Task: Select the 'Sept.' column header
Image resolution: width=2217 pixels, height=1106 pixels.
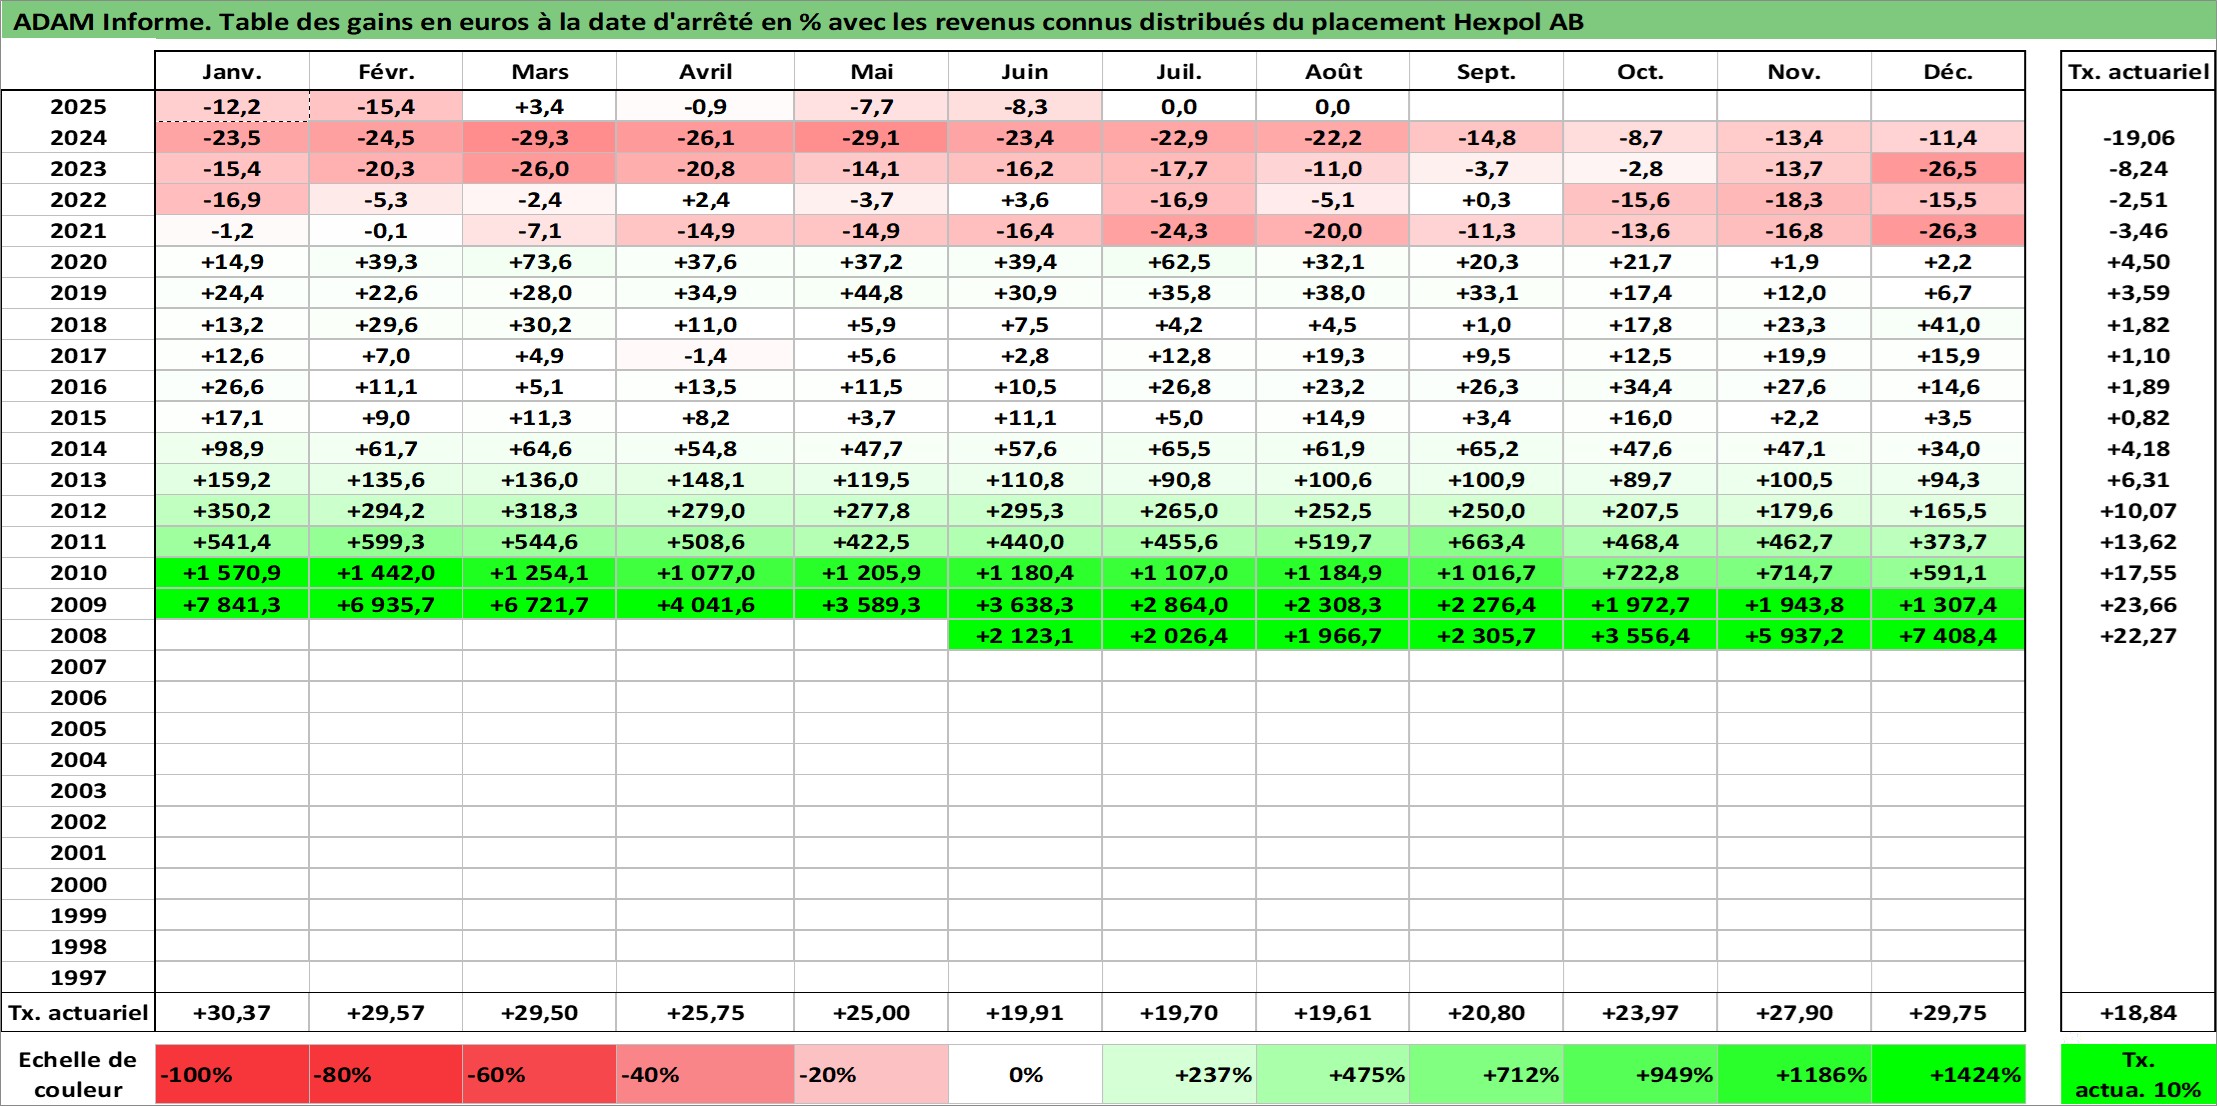Action: click(x=1486, y=71)
